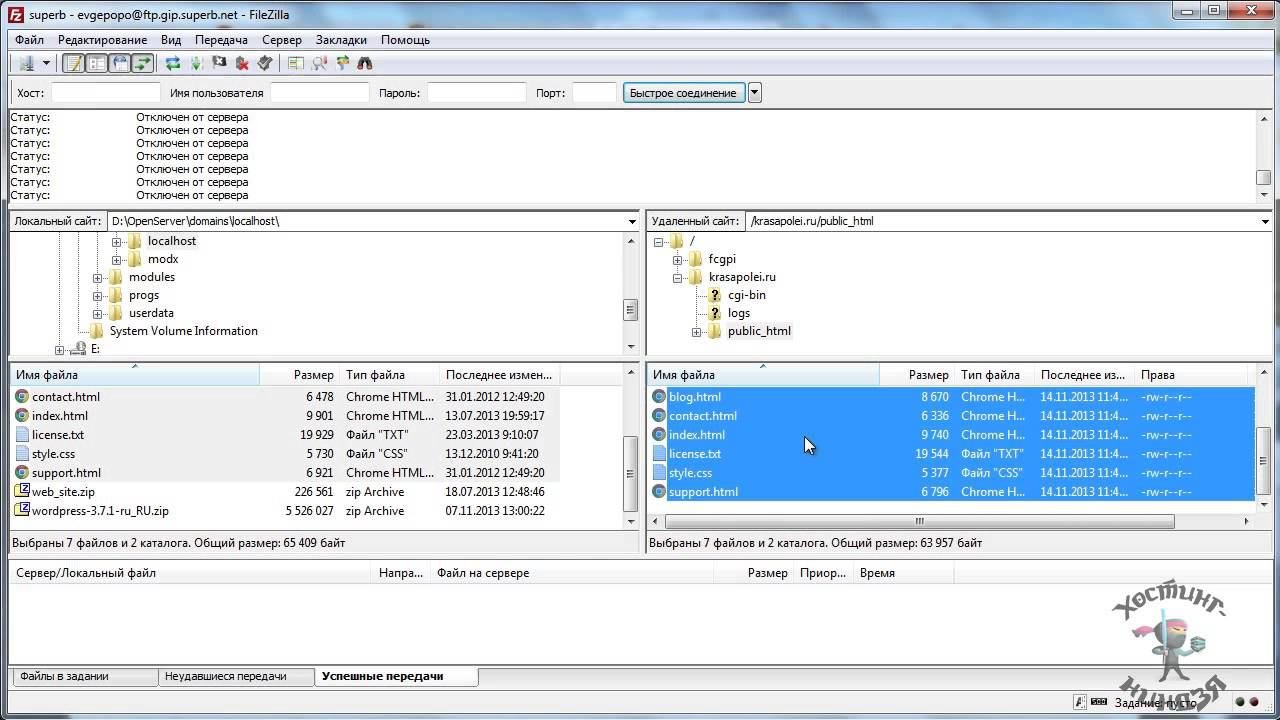Image resolution: width=1280 pixels, height=720 pixels.
Task: Click the refresh file lists icon
Action: point(173,63)
